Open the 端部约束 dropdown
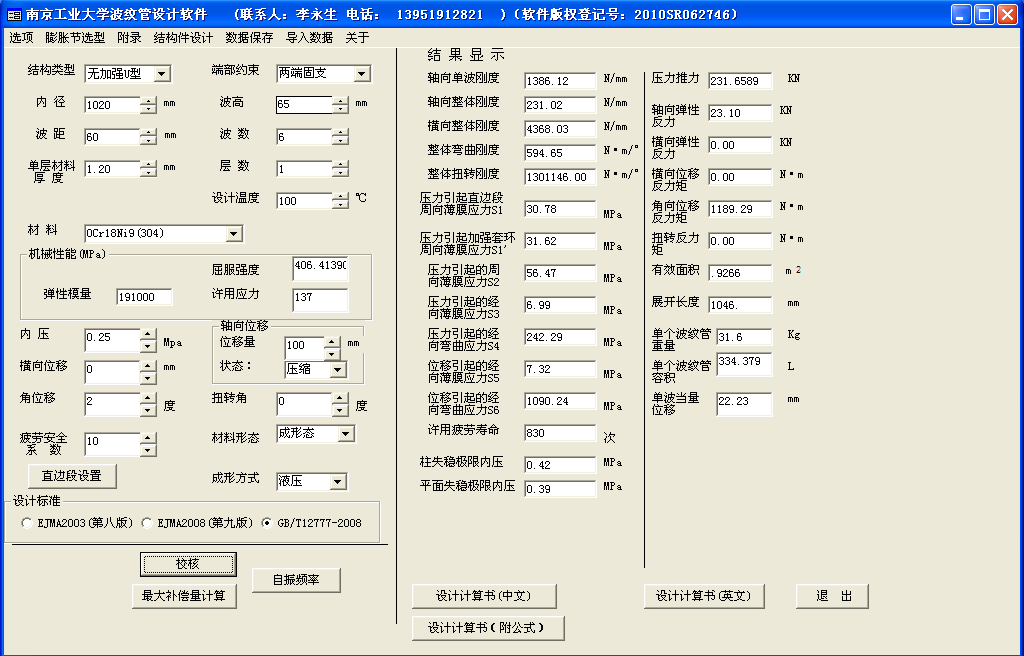The width and height of the screenshot is (1024, 656). pos(361,74)
